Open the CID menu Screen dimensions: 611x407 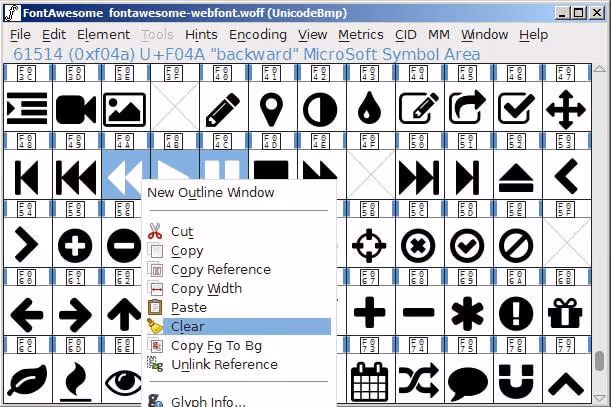point(406,35)
